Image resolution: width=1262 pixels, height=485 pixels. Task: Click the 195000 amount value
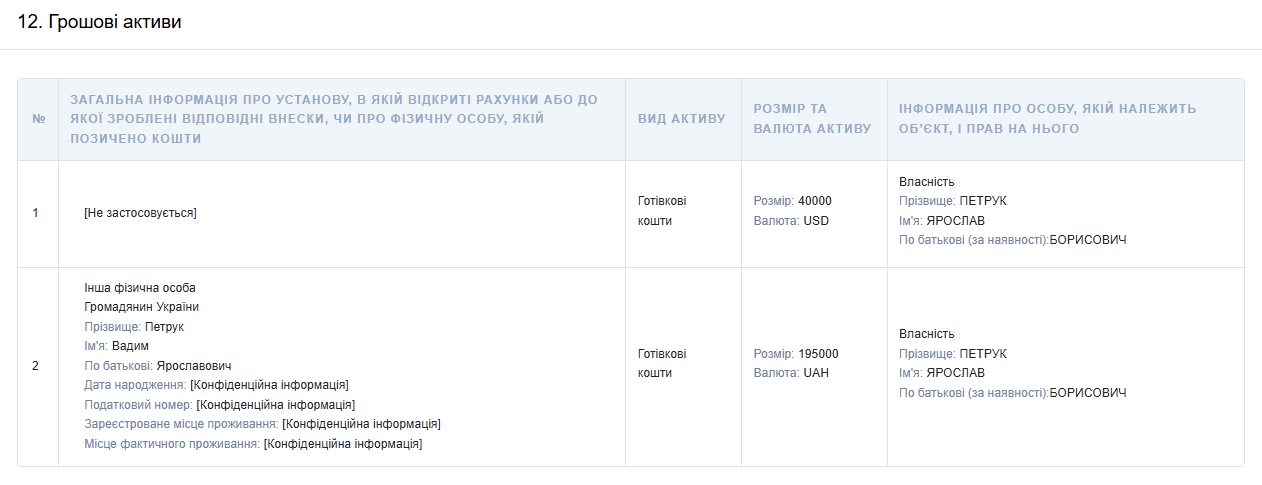point(818,354)
